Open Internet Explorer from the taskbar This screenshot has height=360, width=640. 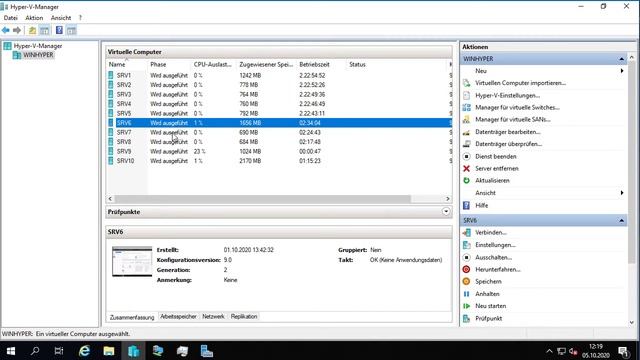click(x=84, y=351)
